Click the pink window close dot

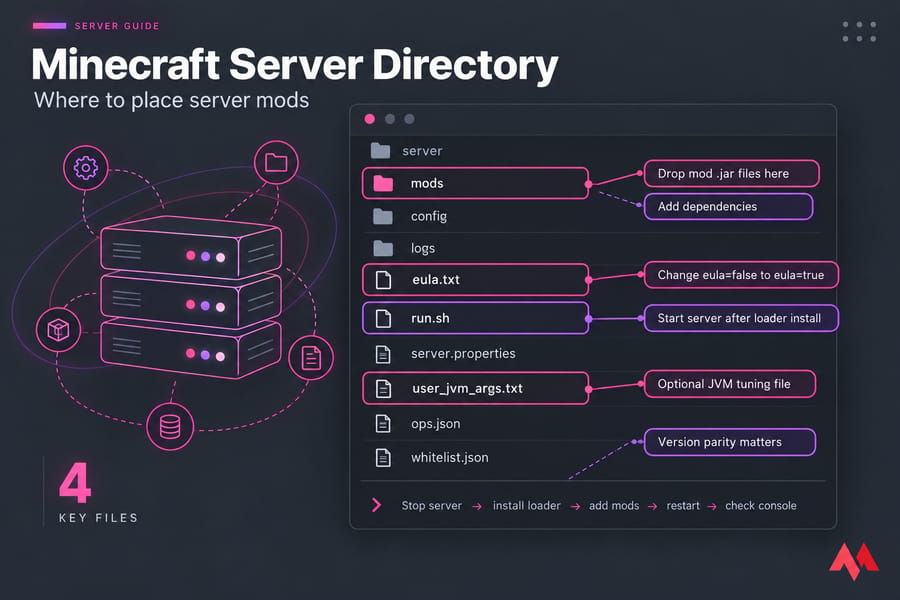point(370,119)
